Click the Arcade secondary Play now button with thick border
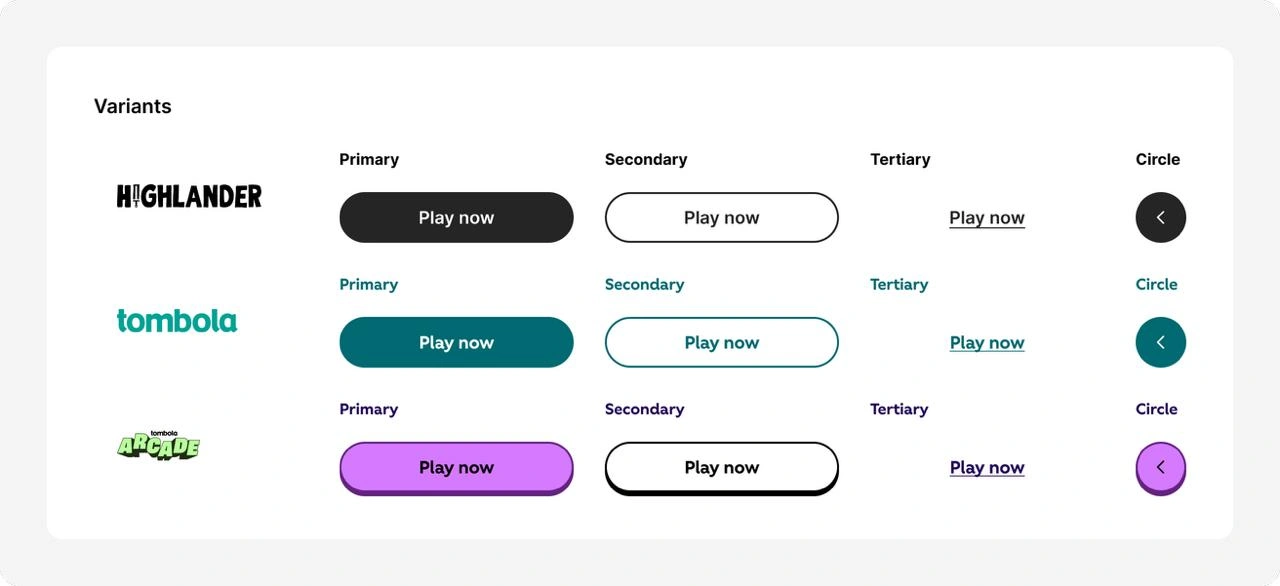The image size is (1280, 586). [721, 468]
